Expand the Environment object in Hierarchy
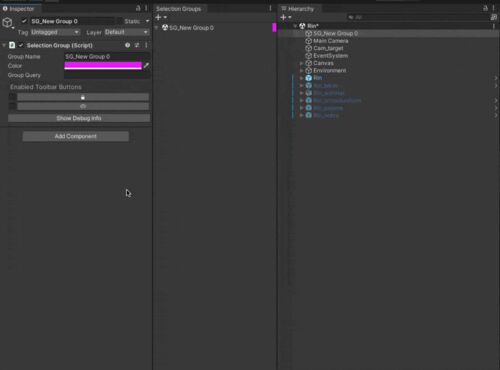This screenshot has height=370, width=500. (301, 71)
